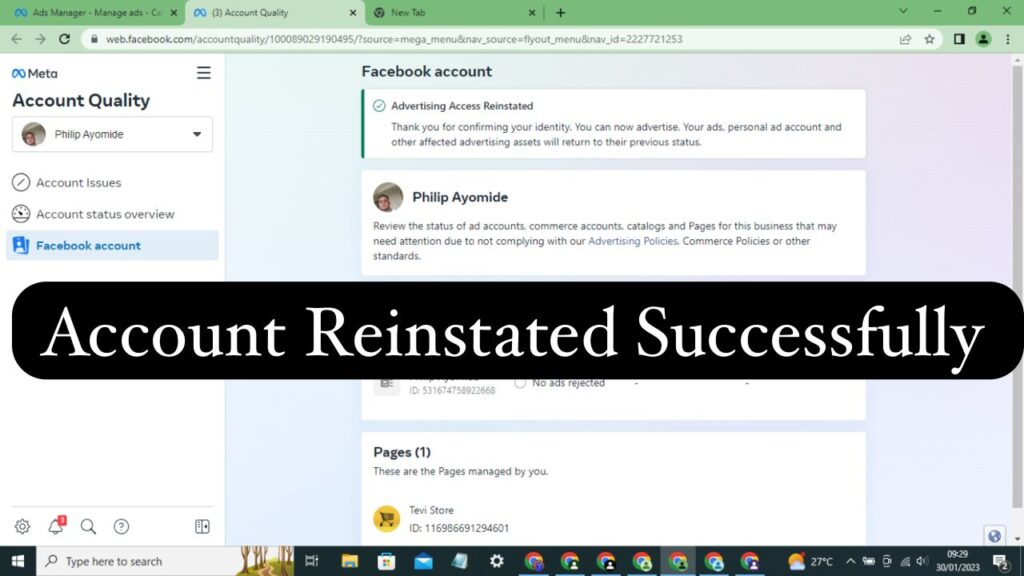This screenshot has height=576, width=1024.
Task: Go back using the browser back arrow
Action: click(x=16, y=39)
